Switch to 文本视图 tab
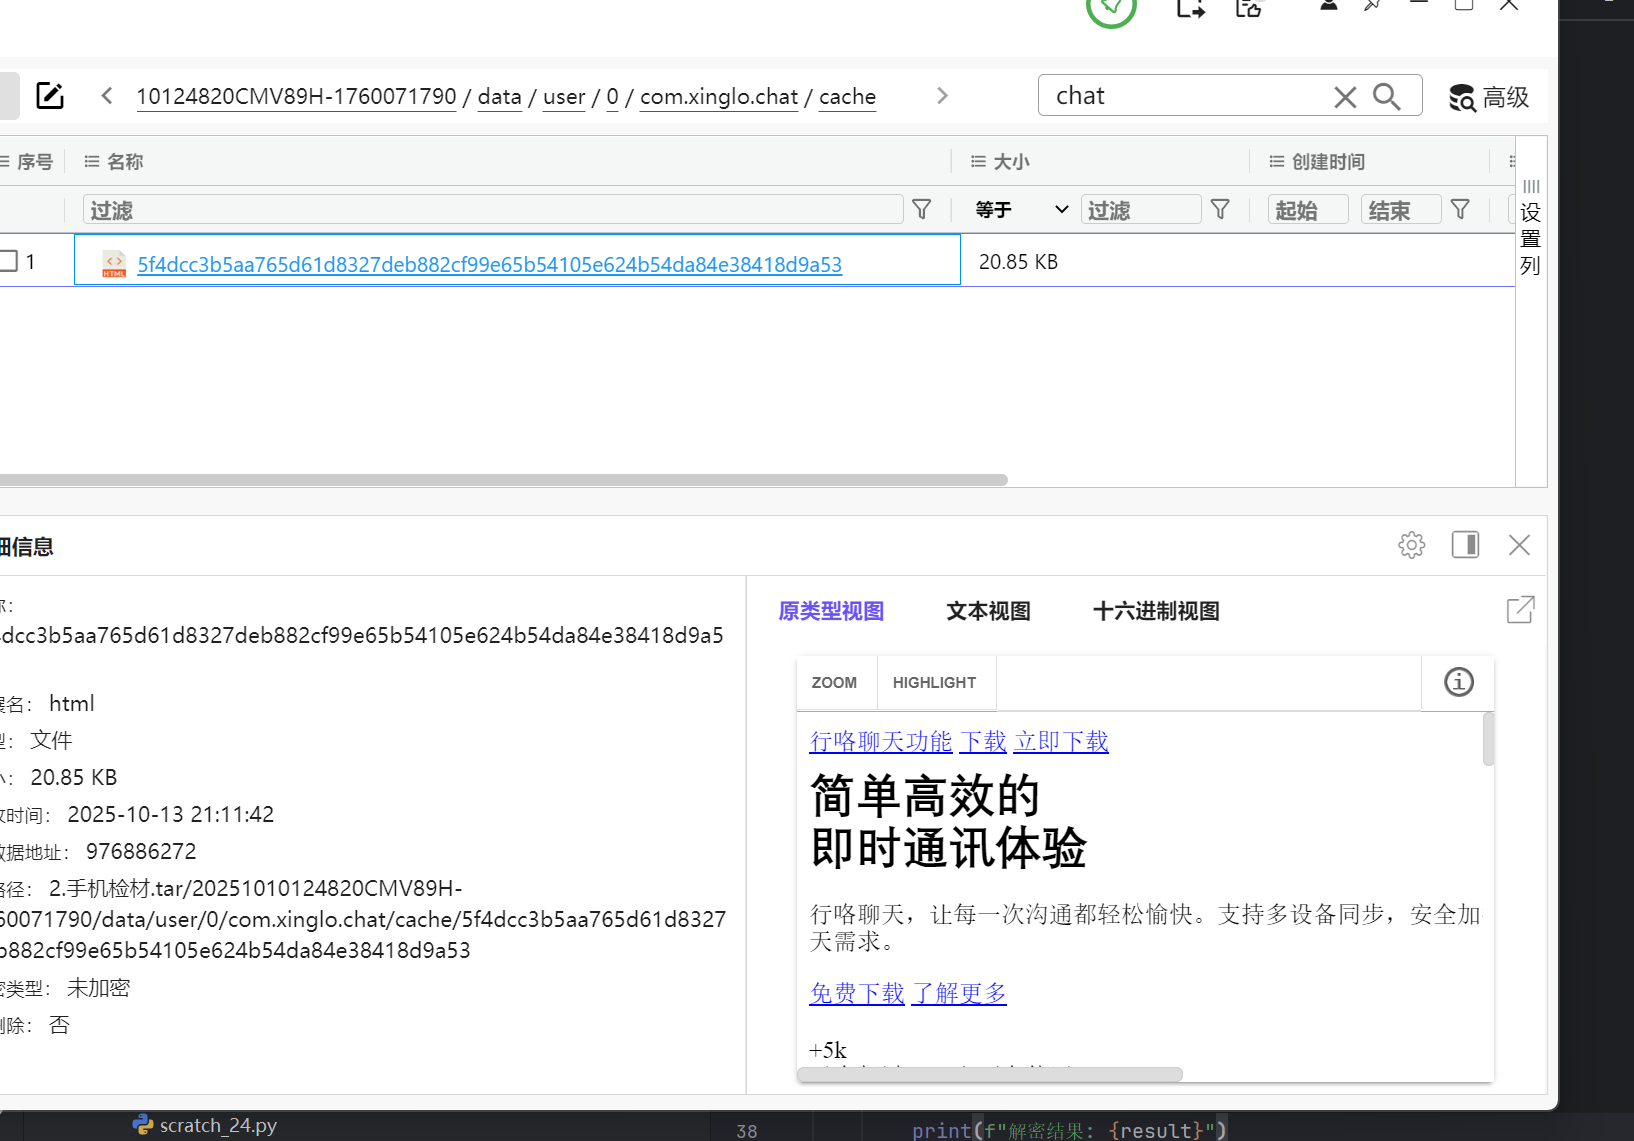The height and width of the screenshot is (1141, 1634). [988, 611]
